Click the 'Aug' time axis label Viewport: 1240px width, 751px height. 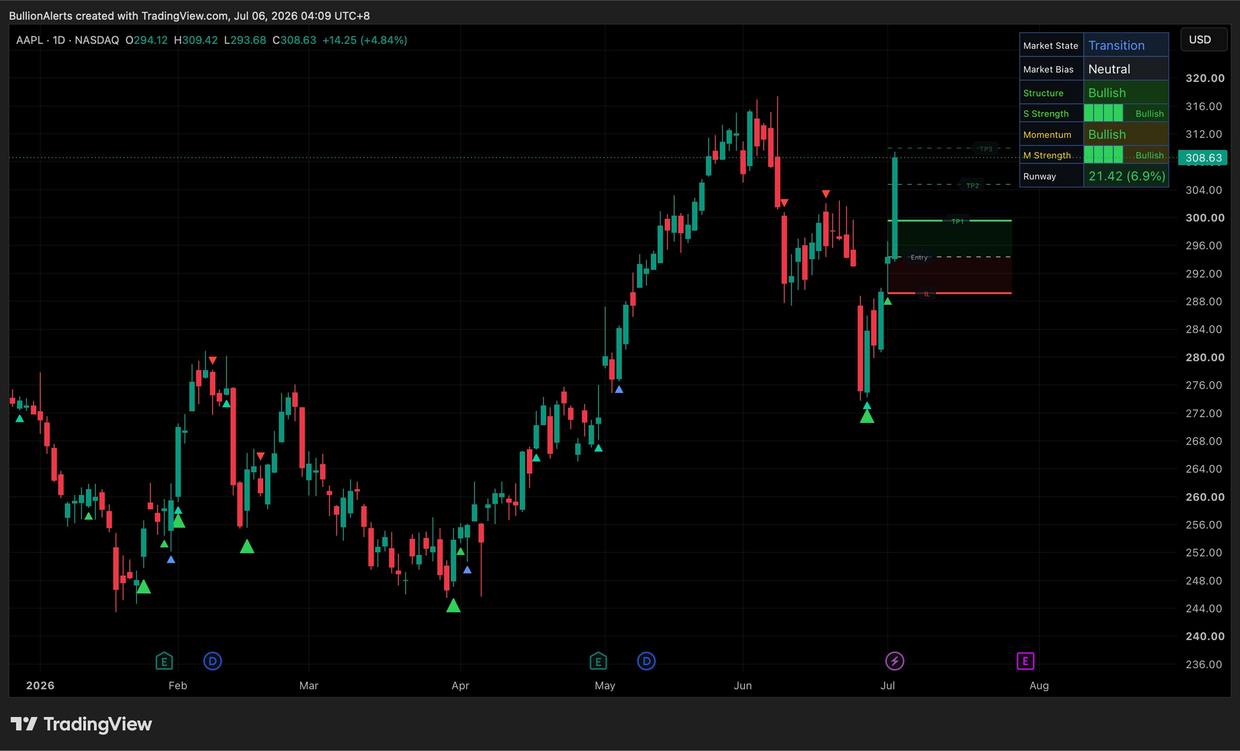tap(1039, 686)
